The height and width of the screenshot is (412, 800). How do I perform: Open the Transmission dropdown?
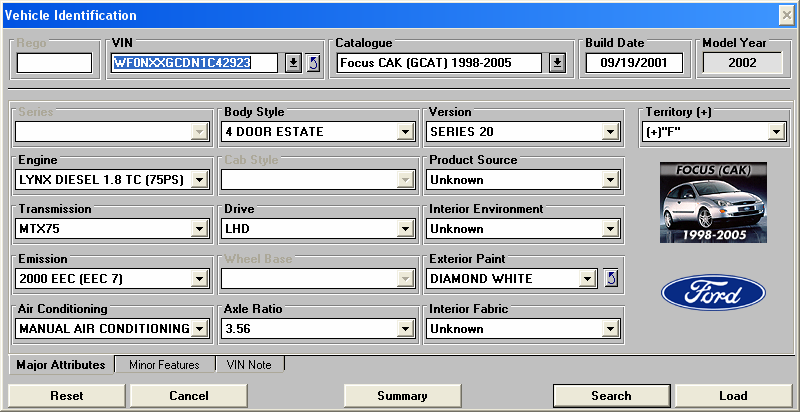tap(199, 229)
